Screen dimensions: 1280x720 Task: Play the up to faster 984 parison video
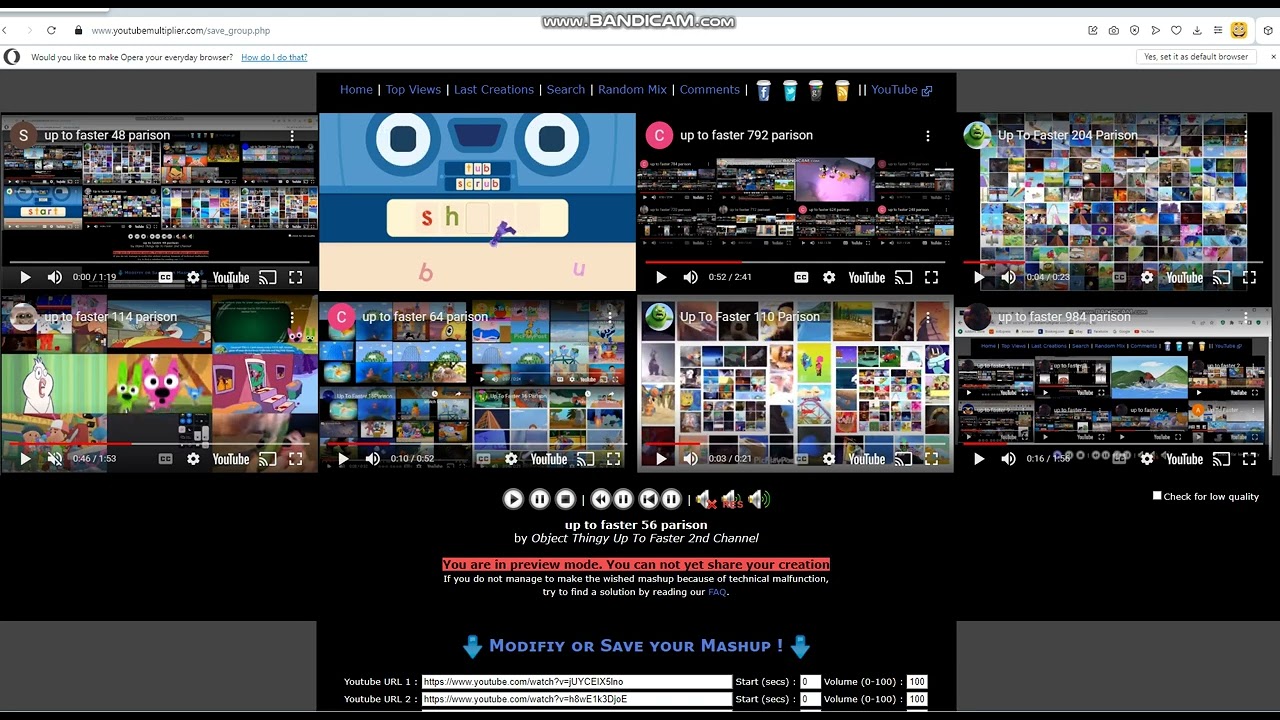tap(979, 459)
